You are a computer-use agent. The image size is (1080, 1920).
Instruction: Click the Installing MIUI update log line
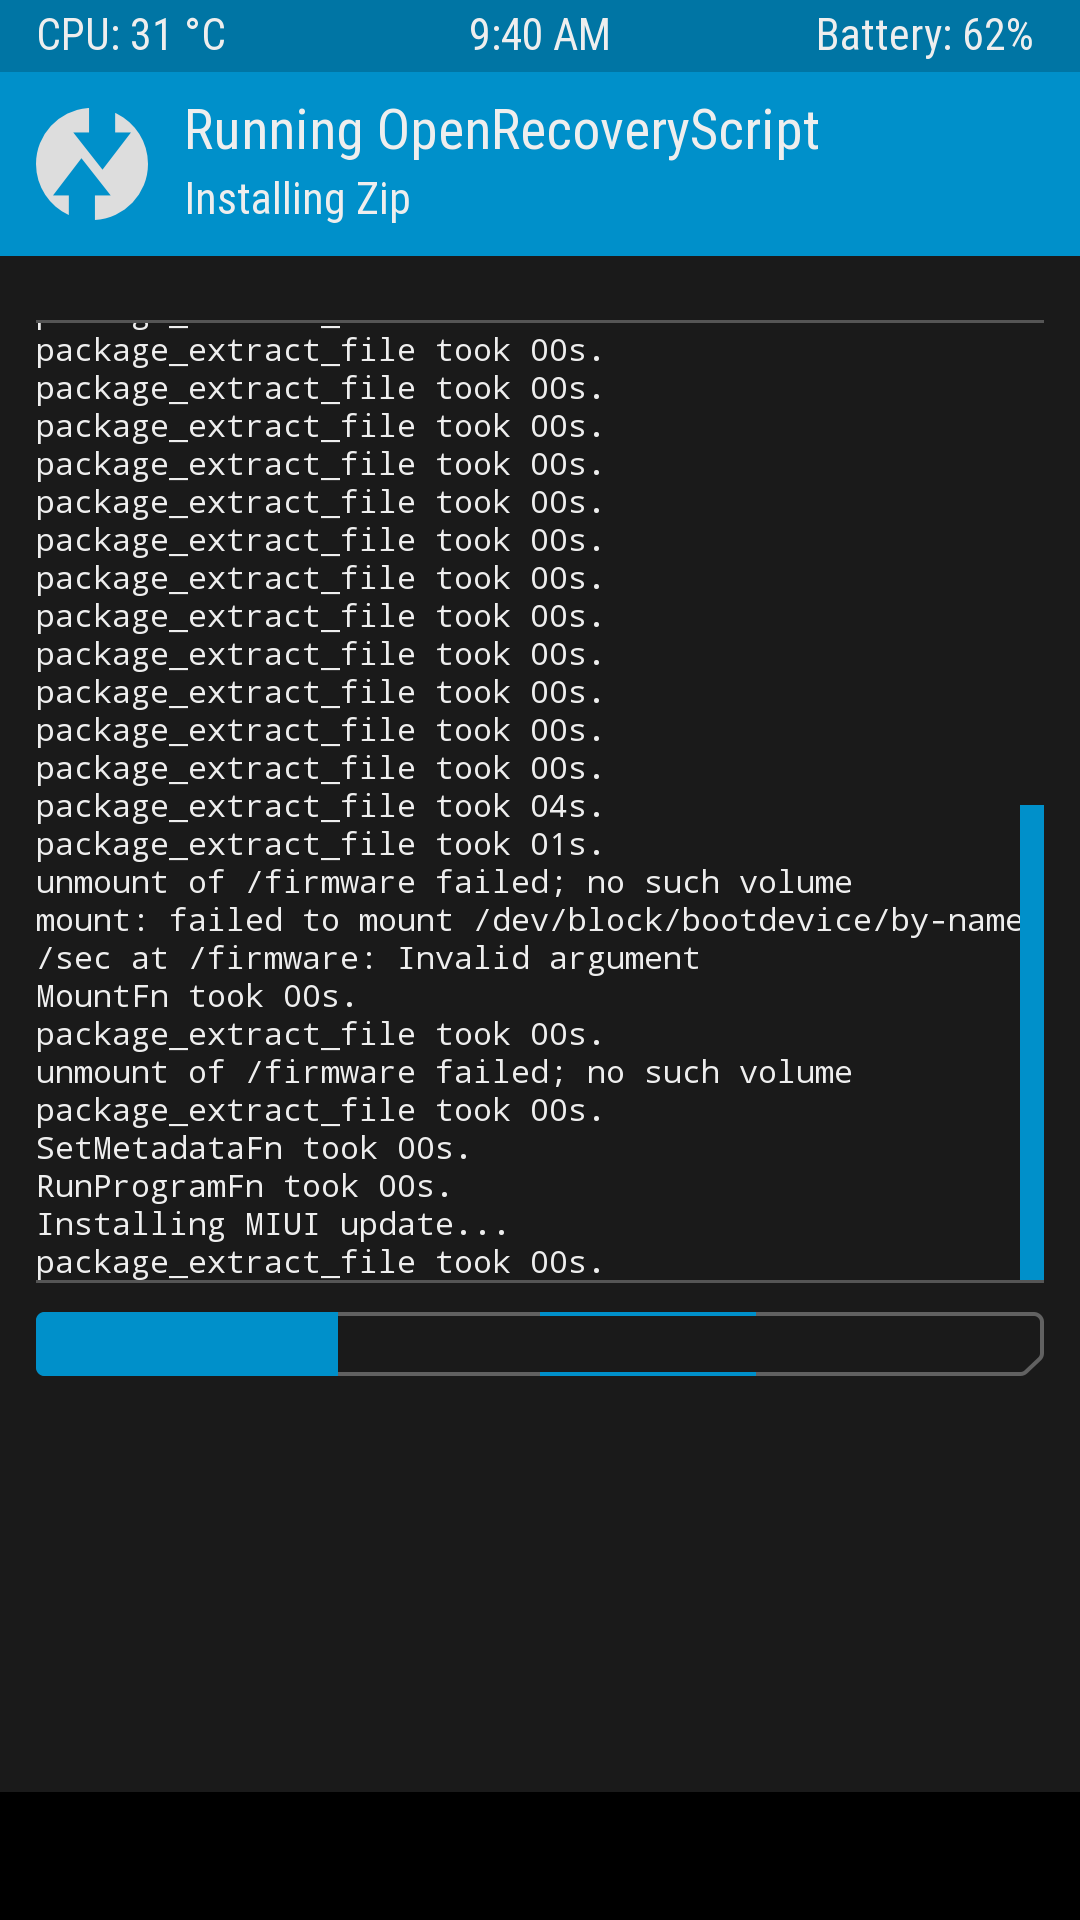(272, 1225)
